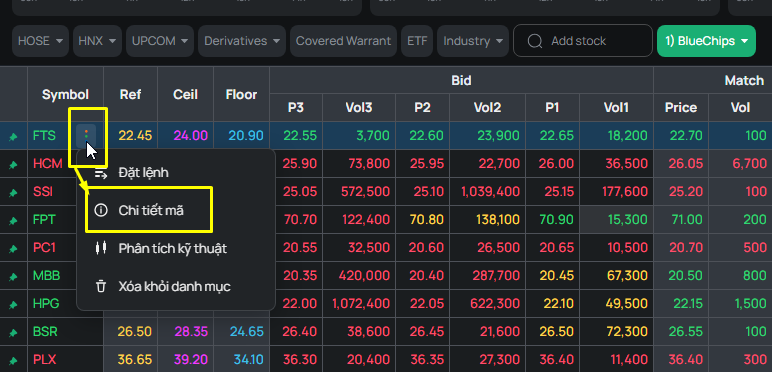
Task: Open the HOSE exchange dropdown
Action: click(40, 41)
